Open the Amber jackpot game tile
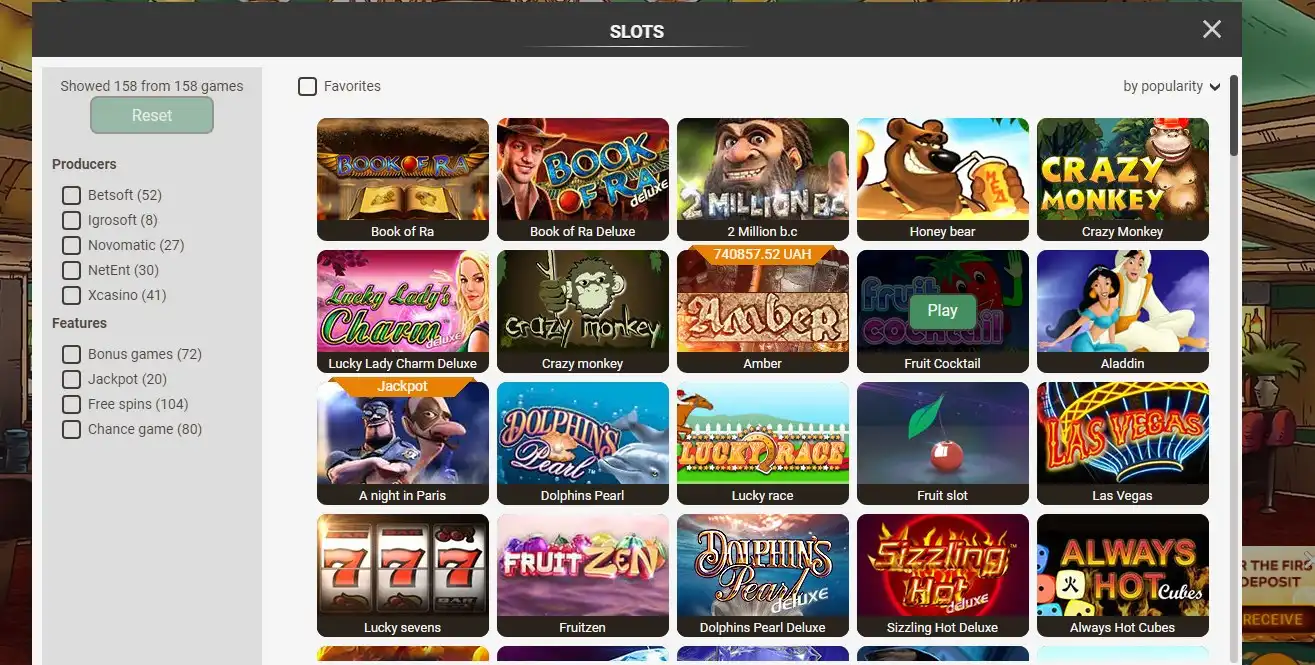 click(x=762, y=311)
